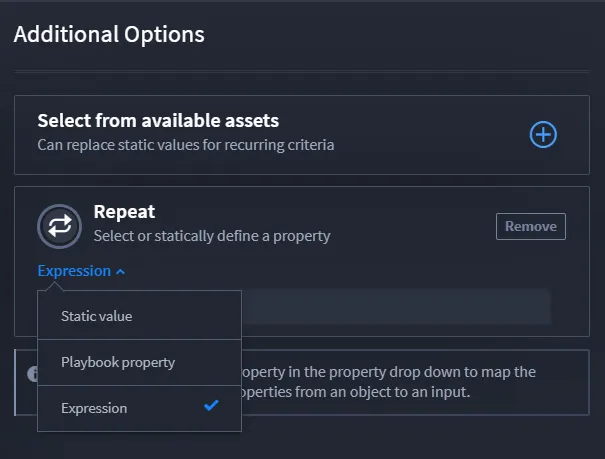Click 'Select or statically define a property' text
Screen dimensions: 605x459
tap(212, 236)
